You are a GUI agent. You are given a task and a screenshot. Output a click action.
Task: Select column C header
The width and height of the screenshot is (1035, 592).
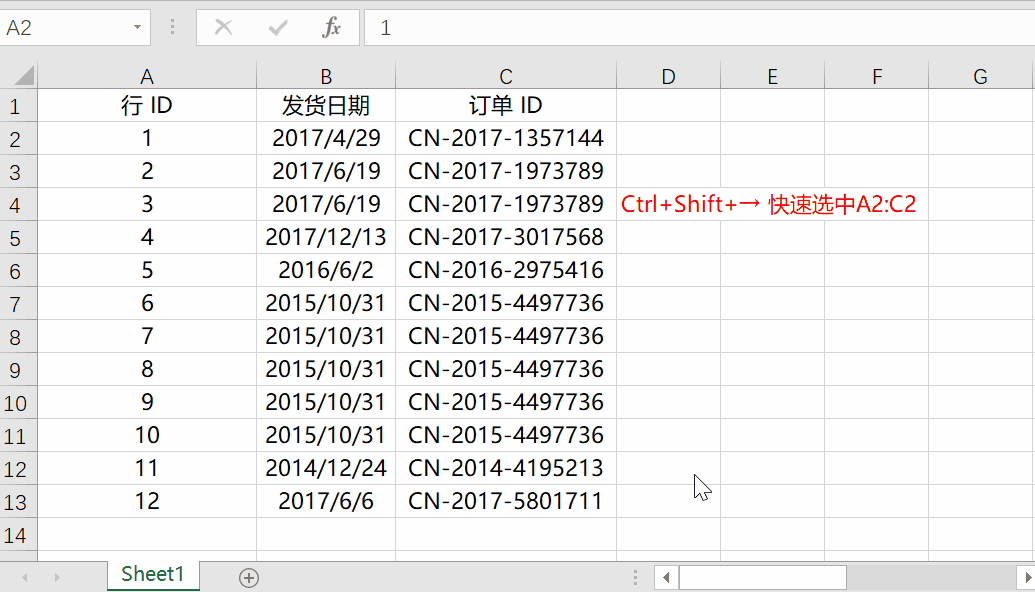[x=506, y=76]
